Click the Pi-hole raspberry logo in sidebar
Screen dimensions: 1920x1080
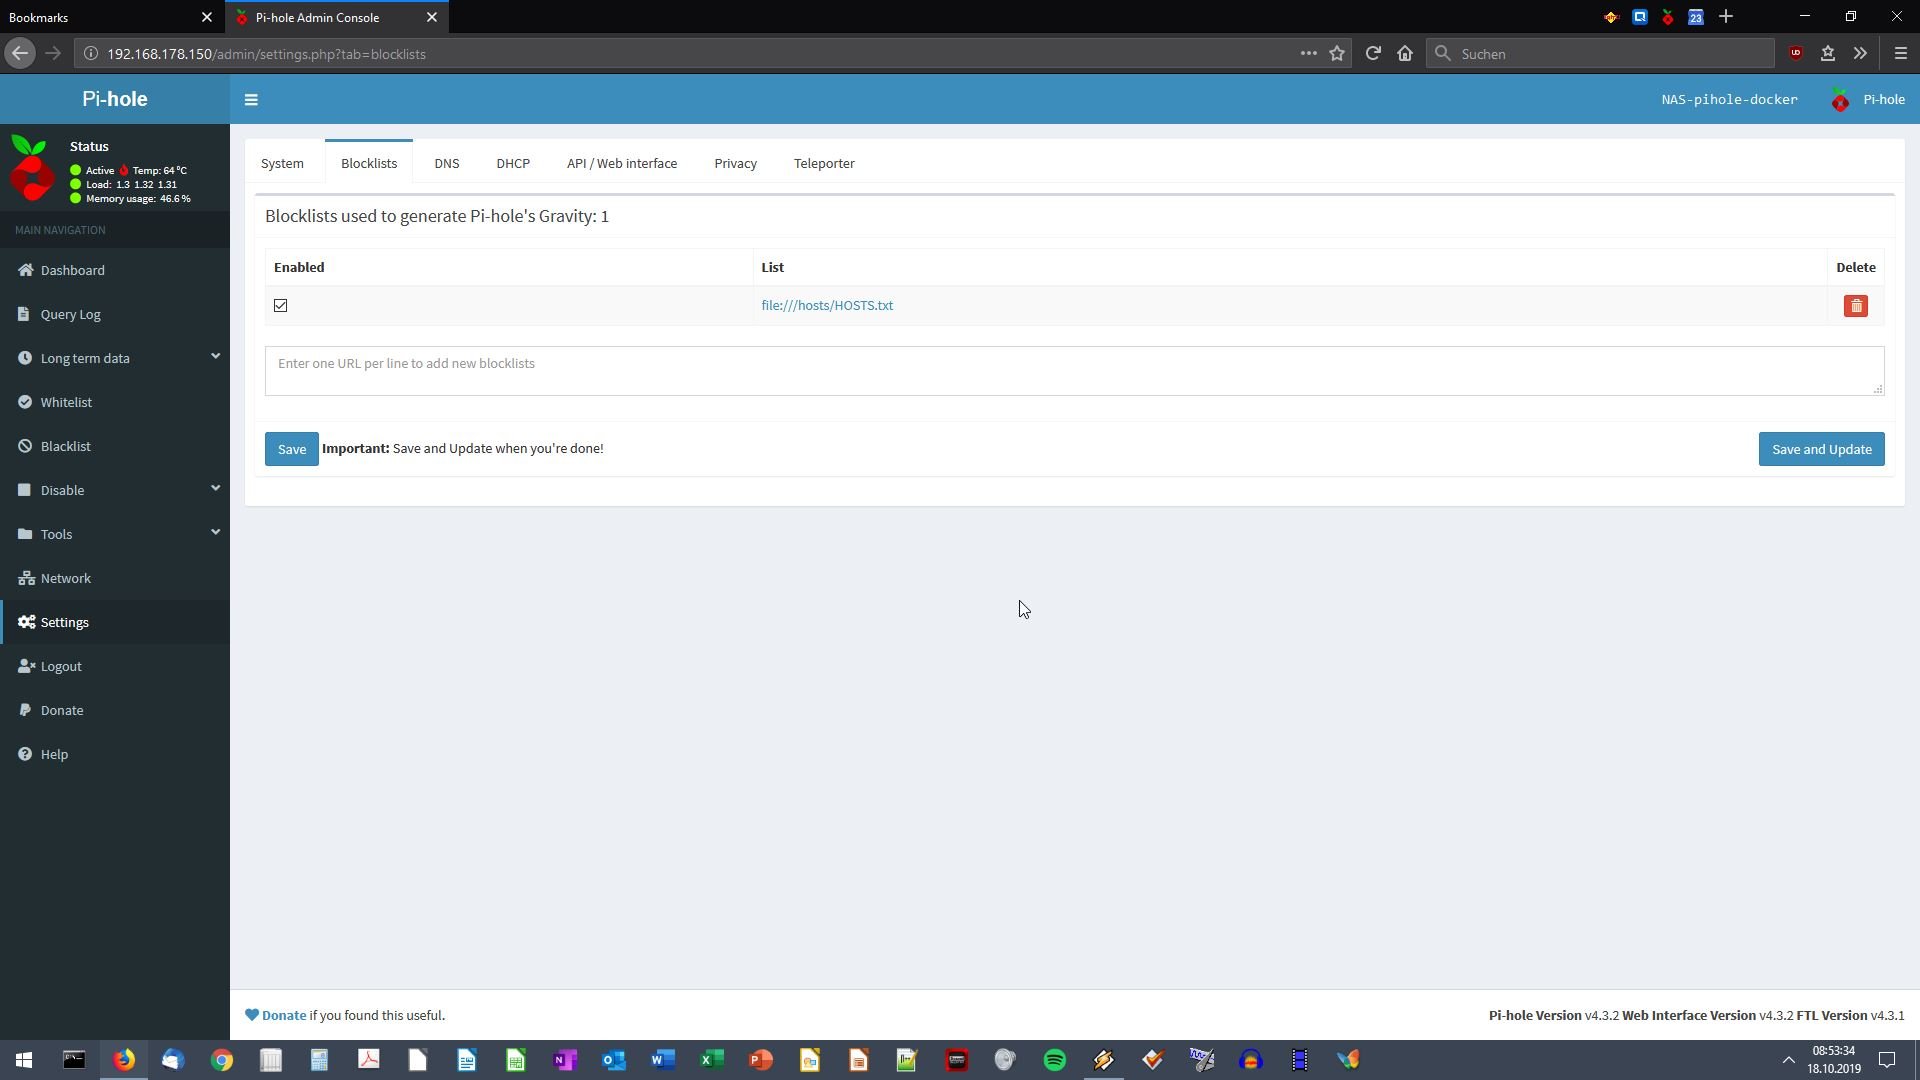coord(32,169)
